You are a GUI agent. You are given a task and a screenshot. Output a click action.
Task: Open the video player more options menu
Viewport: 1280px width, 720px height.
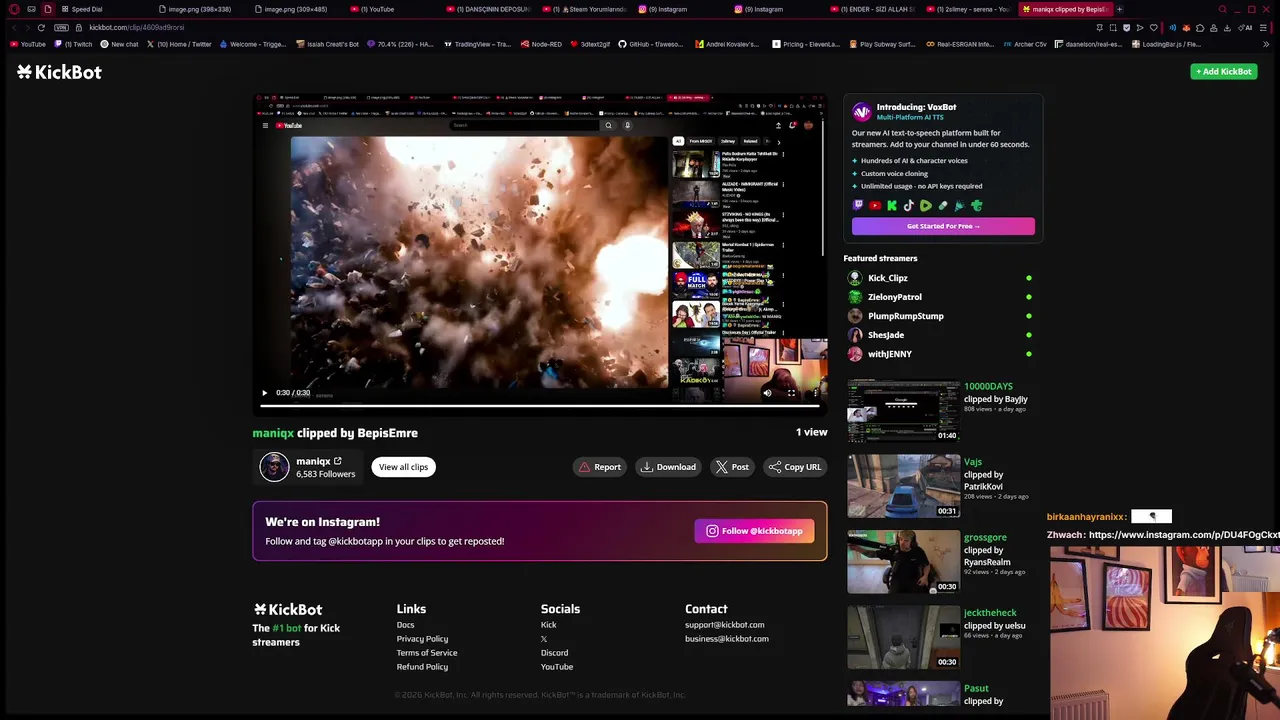pyautogui.click(x=815, y=393)
